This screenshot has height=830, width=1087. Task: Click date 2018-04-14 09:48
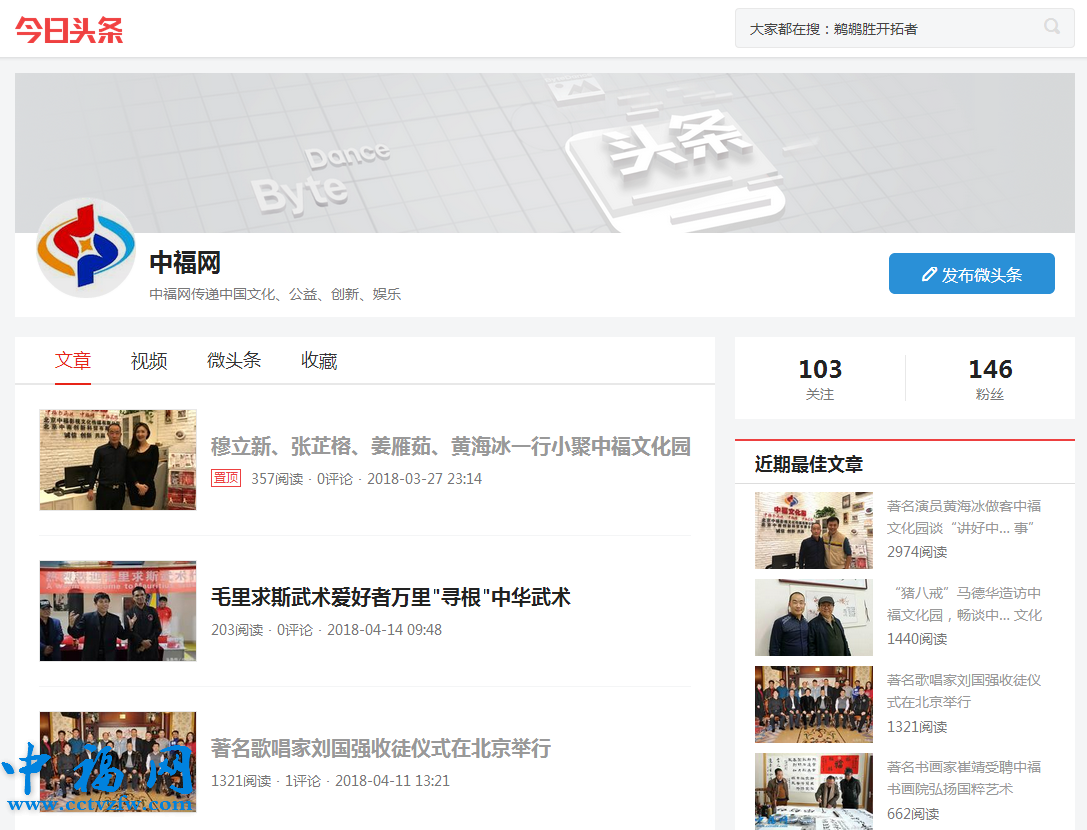[384, 630]
